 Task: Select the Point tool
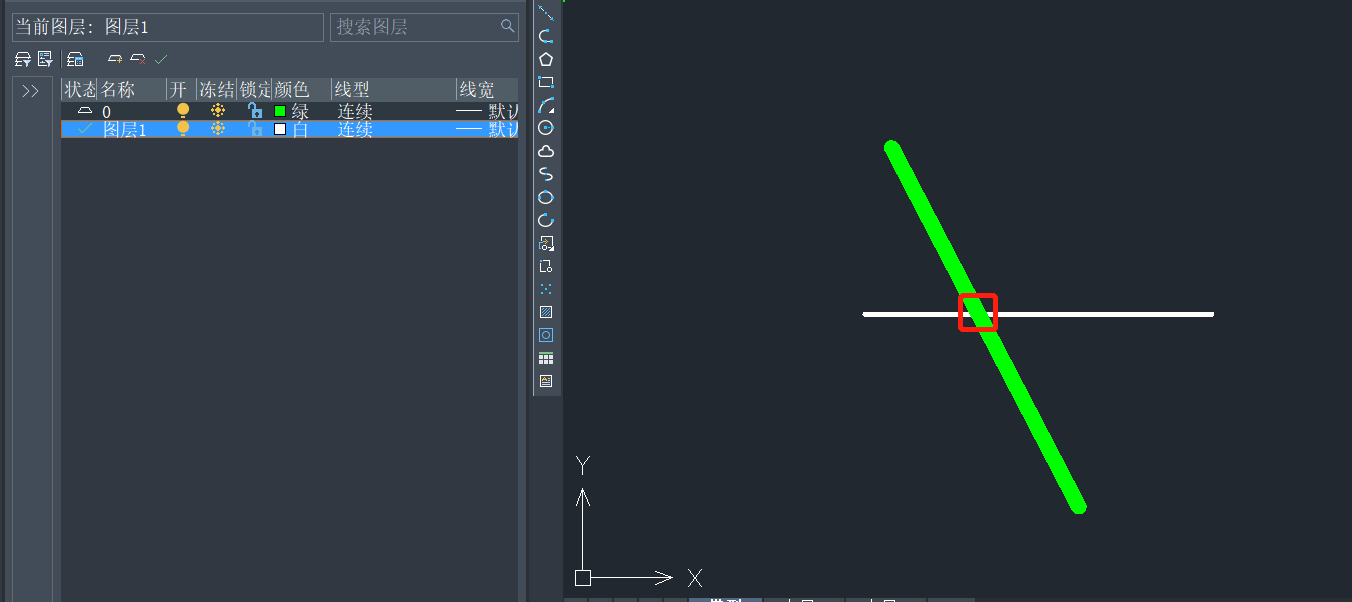tap(546, 289)
